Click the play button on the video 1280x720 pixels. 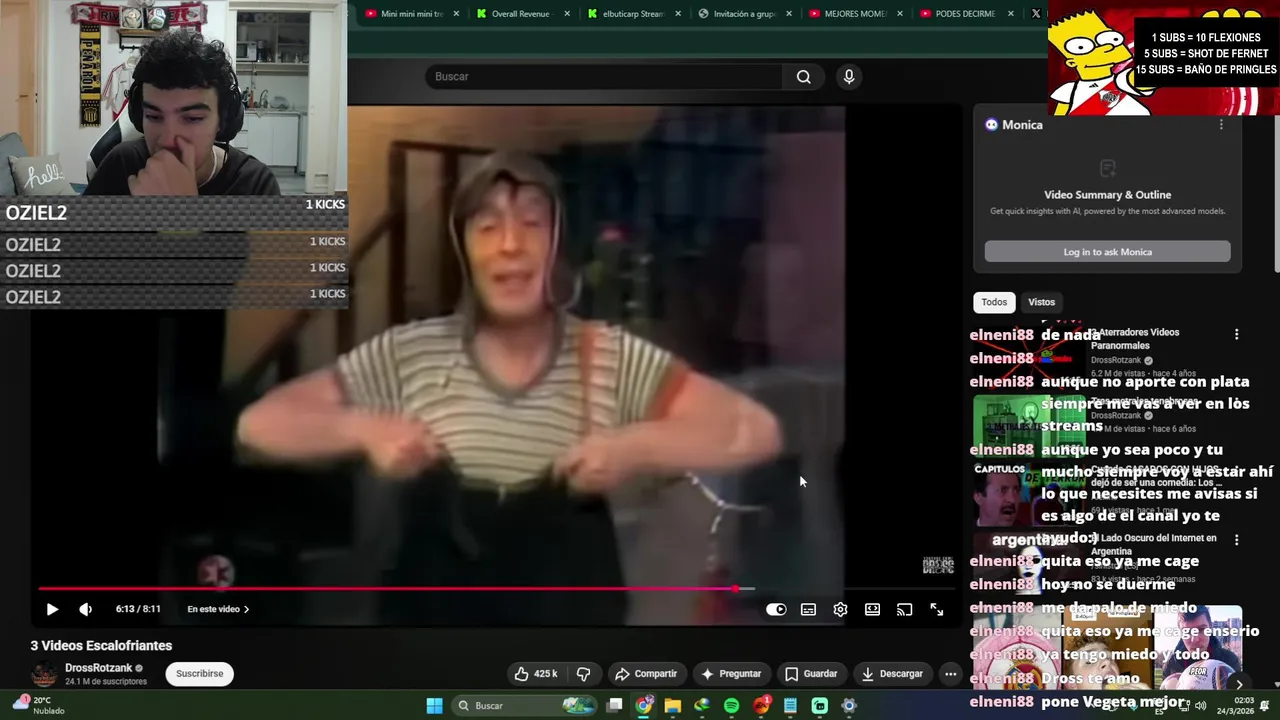coord(52,609)
